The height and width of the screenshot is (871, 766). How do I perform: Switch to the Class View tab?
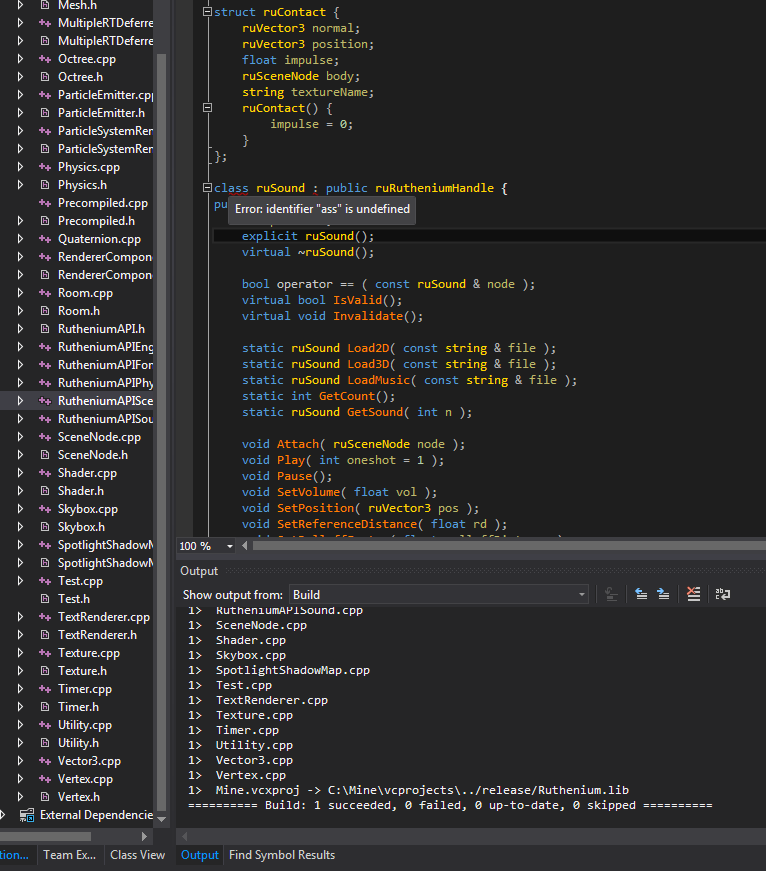click(137, 855)
